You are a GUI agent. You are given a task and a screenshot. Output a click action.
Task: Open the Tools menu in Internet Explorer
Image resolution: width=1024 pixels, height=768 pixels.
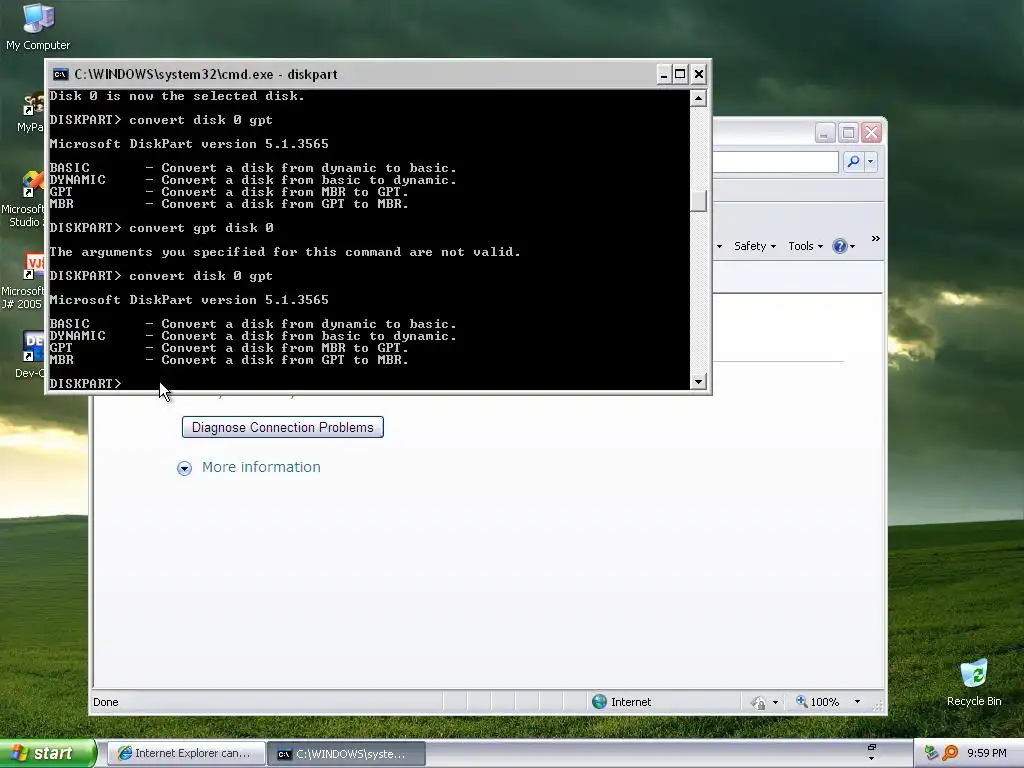805,246
